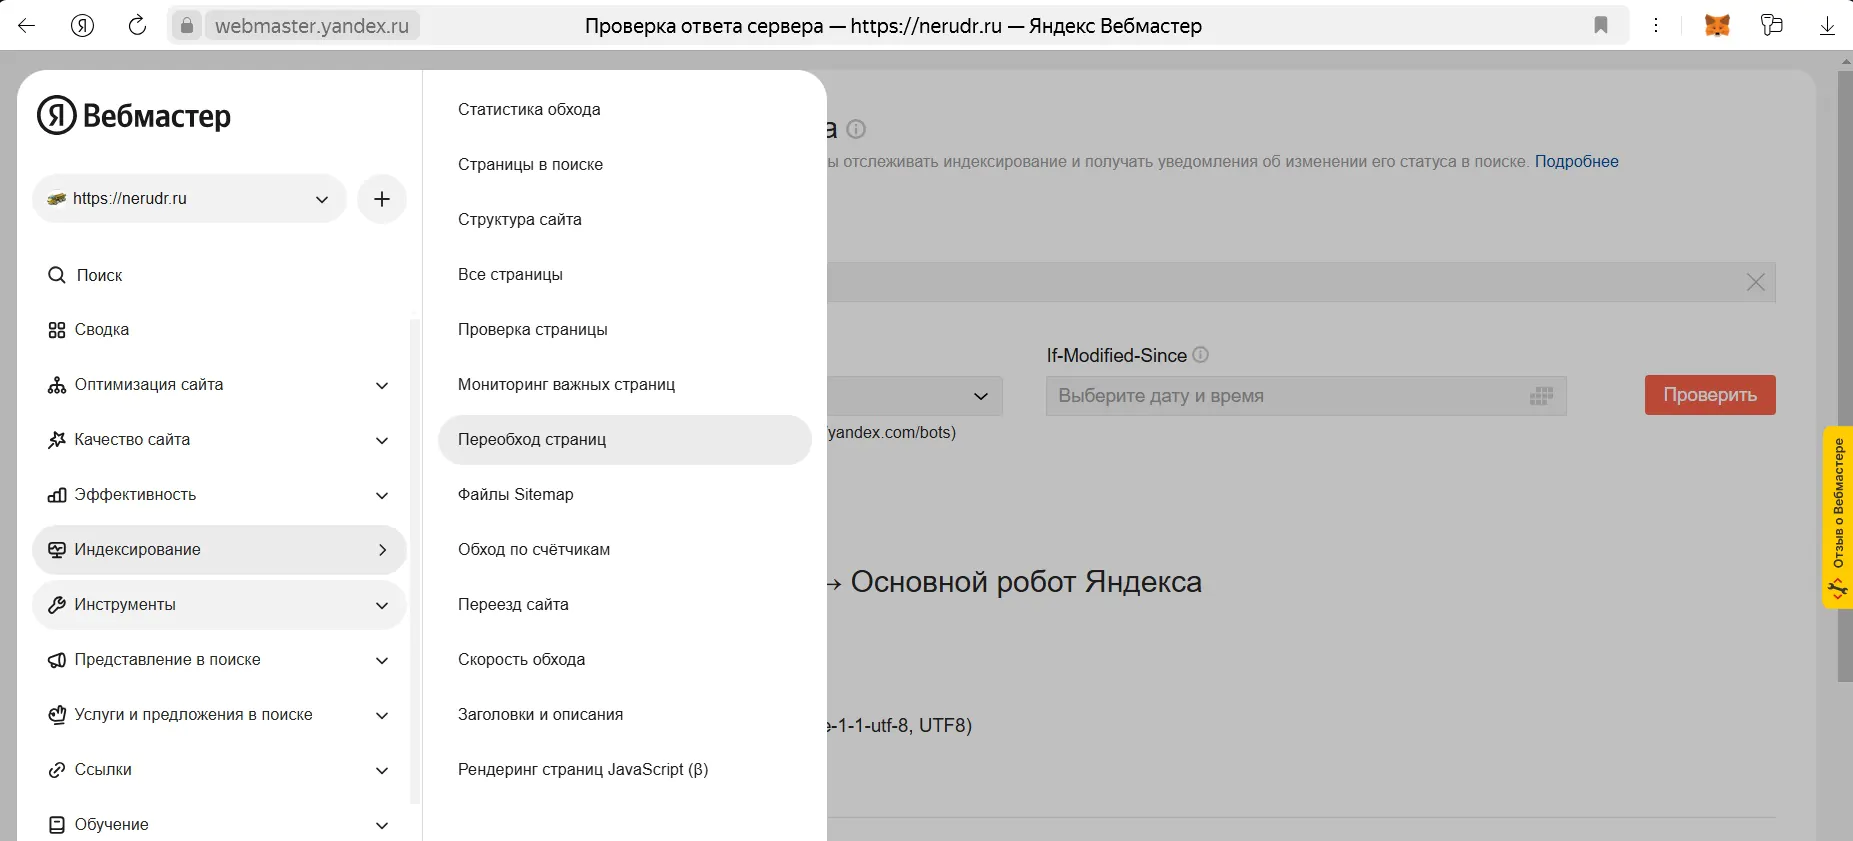Open calendar icon in If-Modified-Since field
Viewport: 1853px width, 841px height.
1541,396
